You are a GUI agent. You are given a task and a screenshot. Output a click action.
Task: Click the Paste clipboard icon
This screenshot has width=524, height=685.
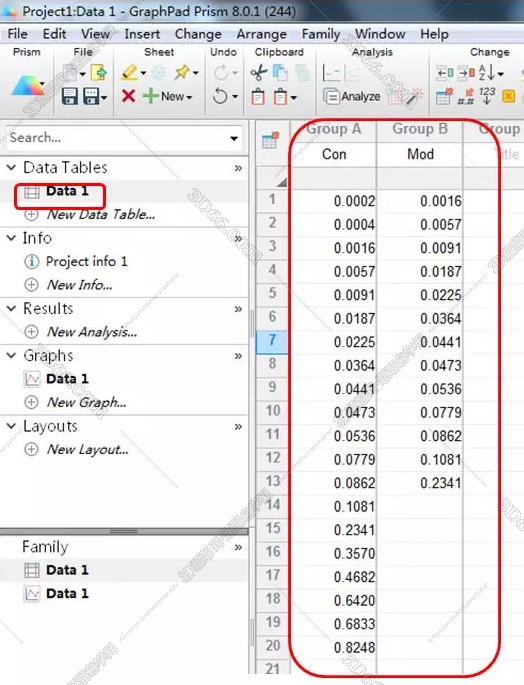(258, 97)
